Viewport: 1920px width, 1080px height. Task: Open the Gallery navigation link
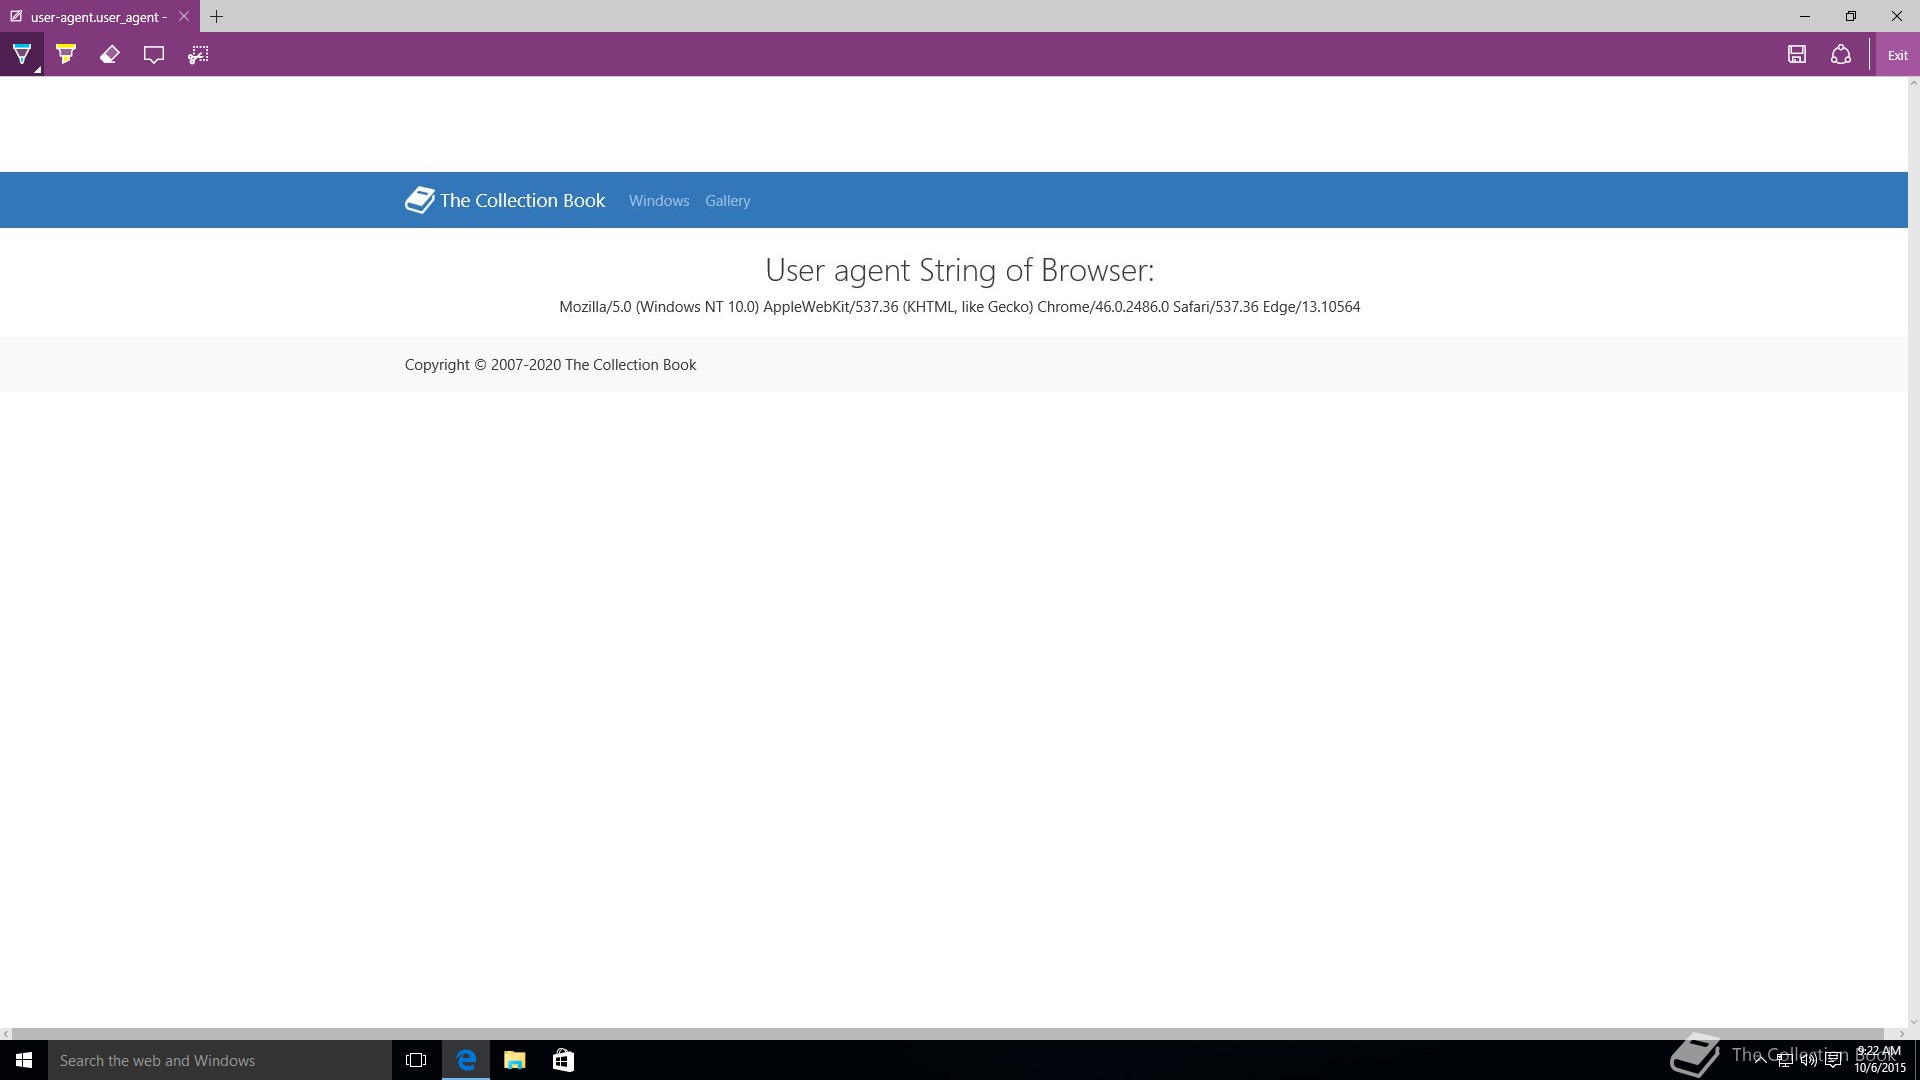727,201
